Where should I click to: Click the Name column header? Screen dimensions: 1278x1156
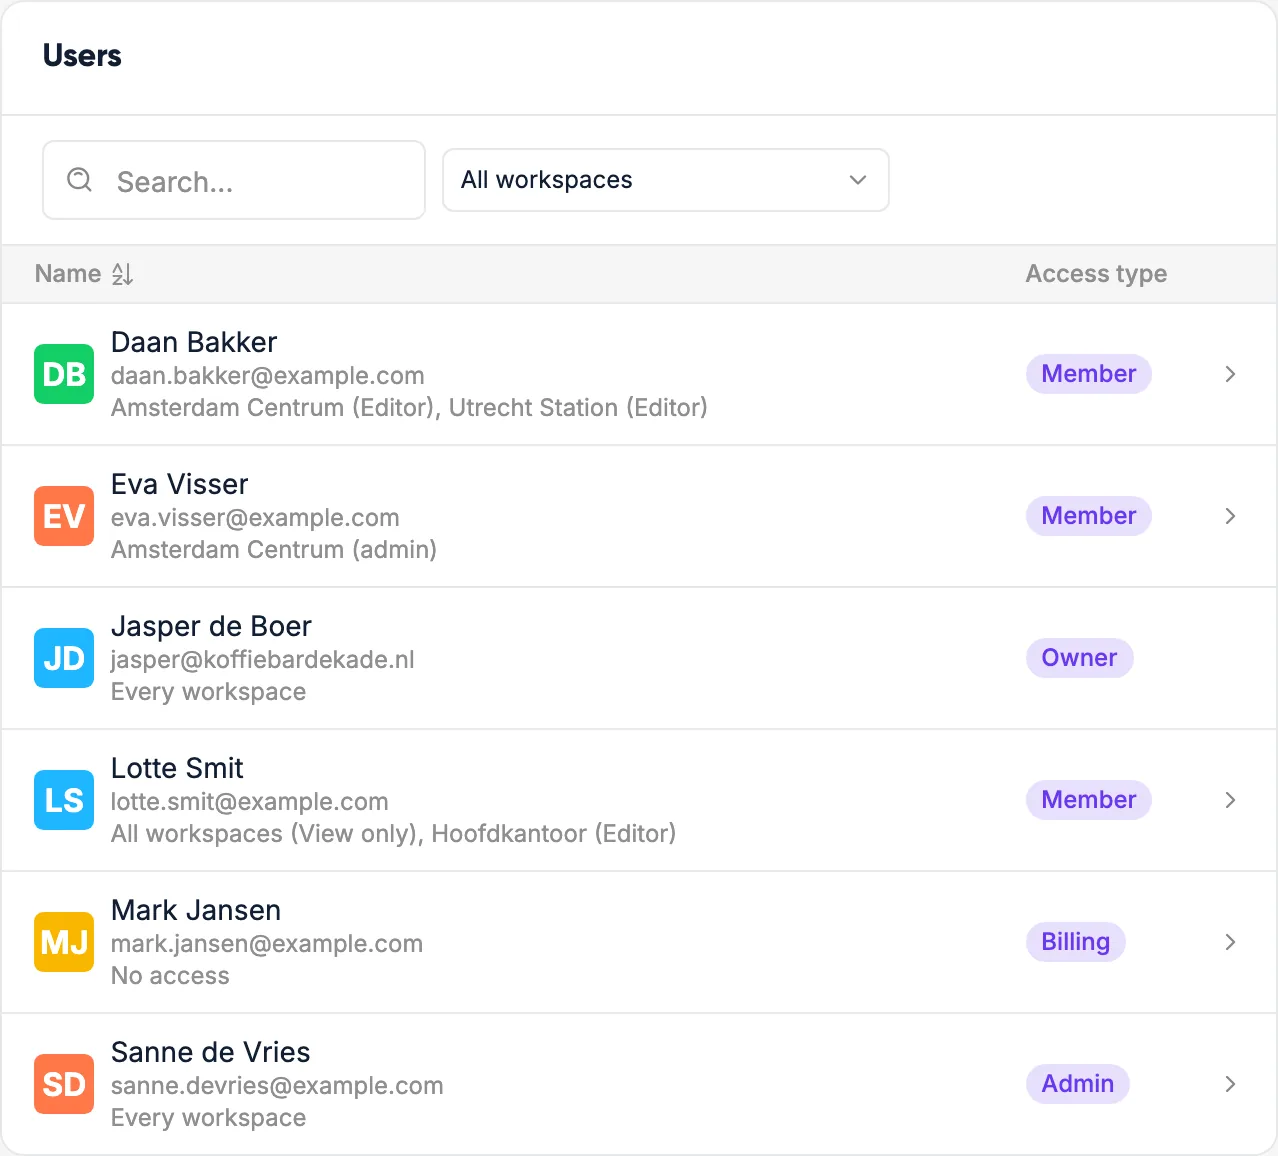68,274
